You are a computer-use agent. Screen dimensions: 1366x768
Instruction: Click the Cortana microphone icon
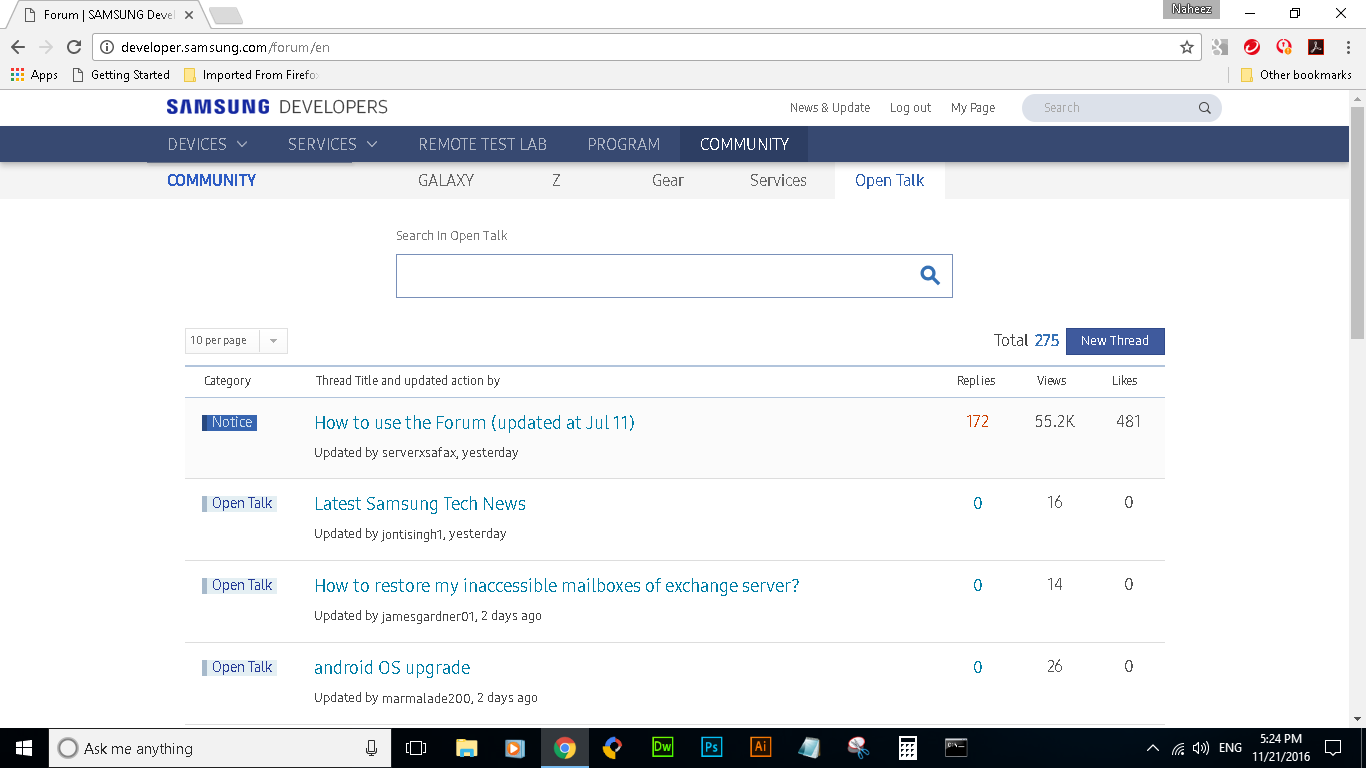click(371, 748)
